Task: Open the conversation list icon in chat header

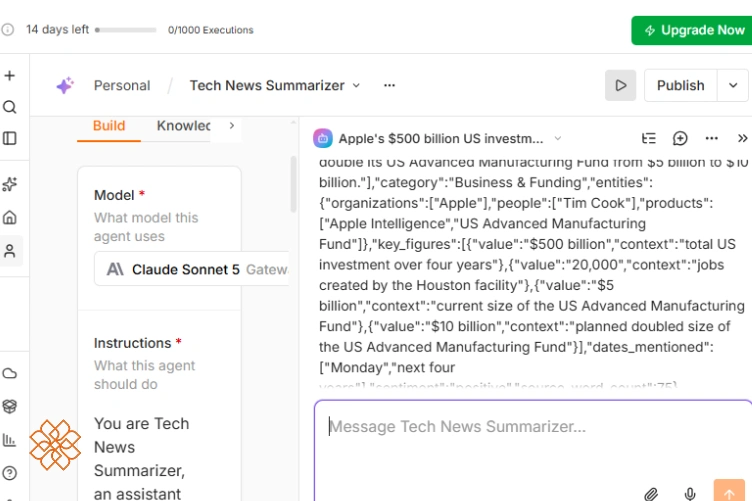Action: [x=648, y=139]
